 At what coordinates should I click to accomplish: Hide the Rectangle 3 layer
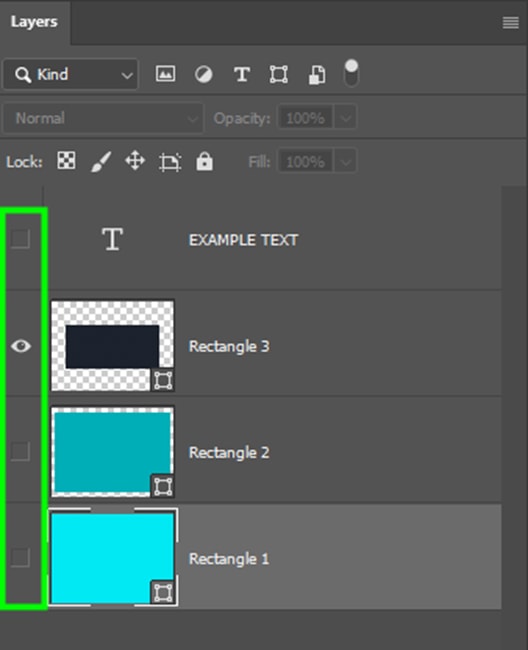pos(21,346)
